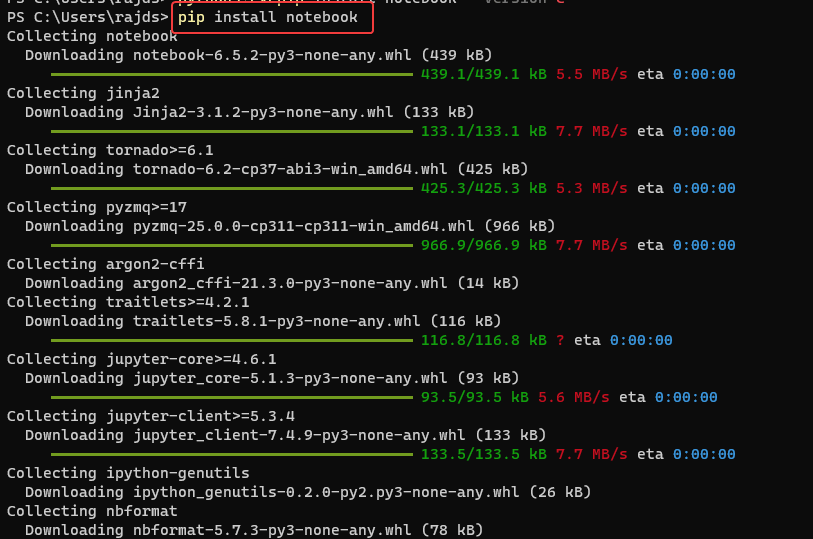Select 'Downloading tornado-6.2-cp37-abi3-win_amd64.whl' line
The height and width of the screenshot is (539, 813).
point(276,169)
